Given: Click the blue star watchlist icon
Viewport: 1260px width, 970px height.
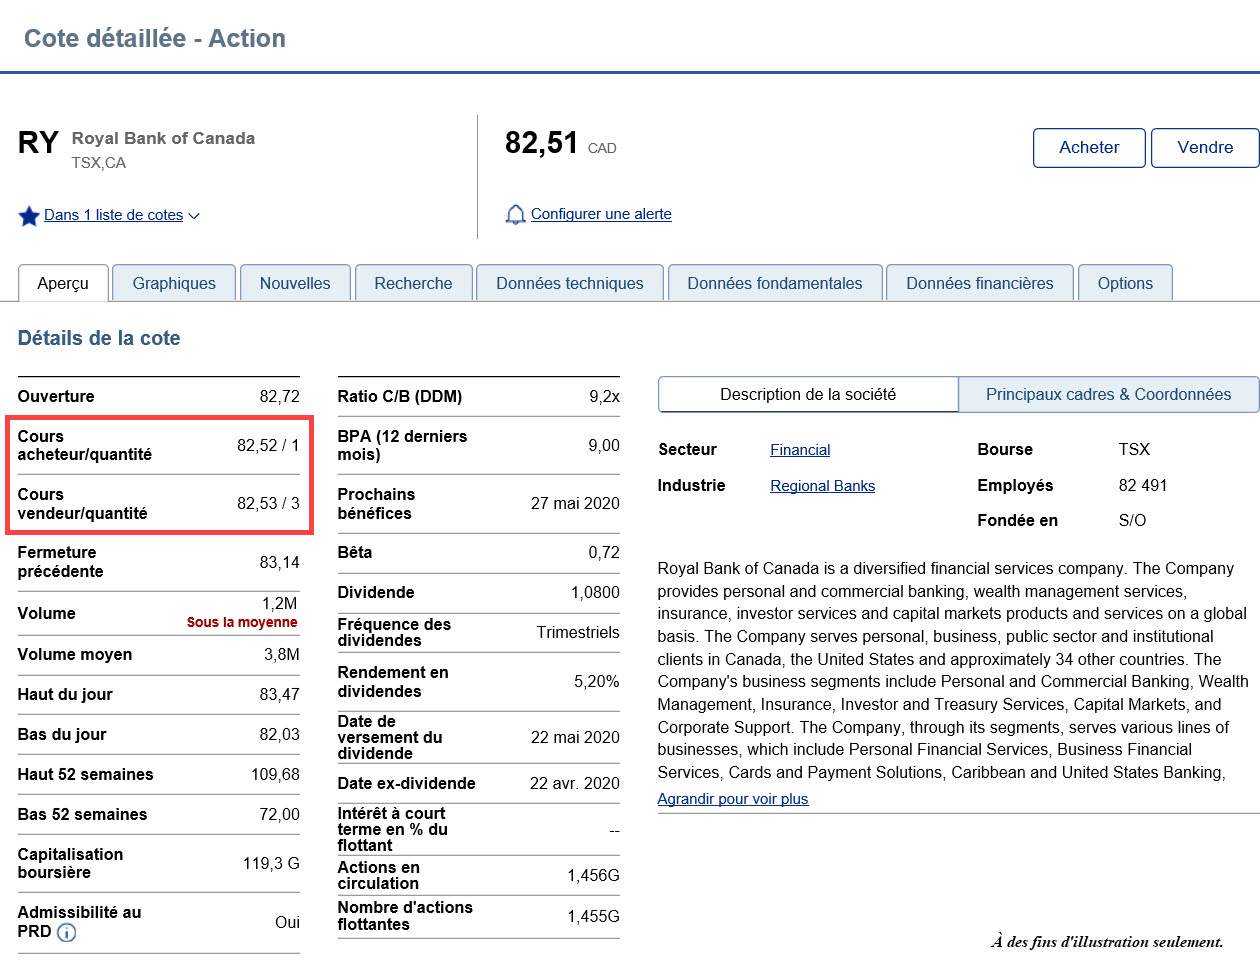Looking at the screenshot, I should click(29, 216).
